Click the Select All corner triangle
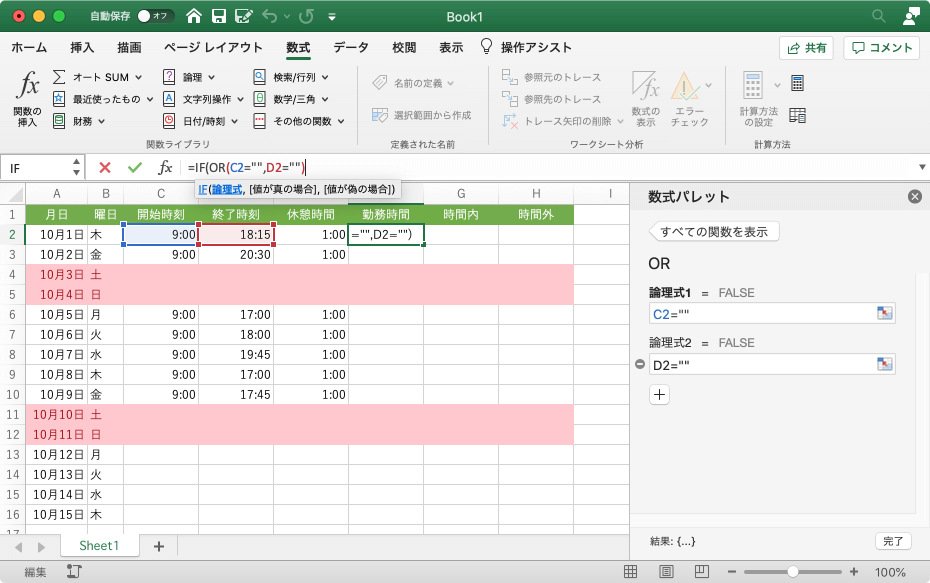The height and width of the screenshot is (583, 930). click(13, 194)
